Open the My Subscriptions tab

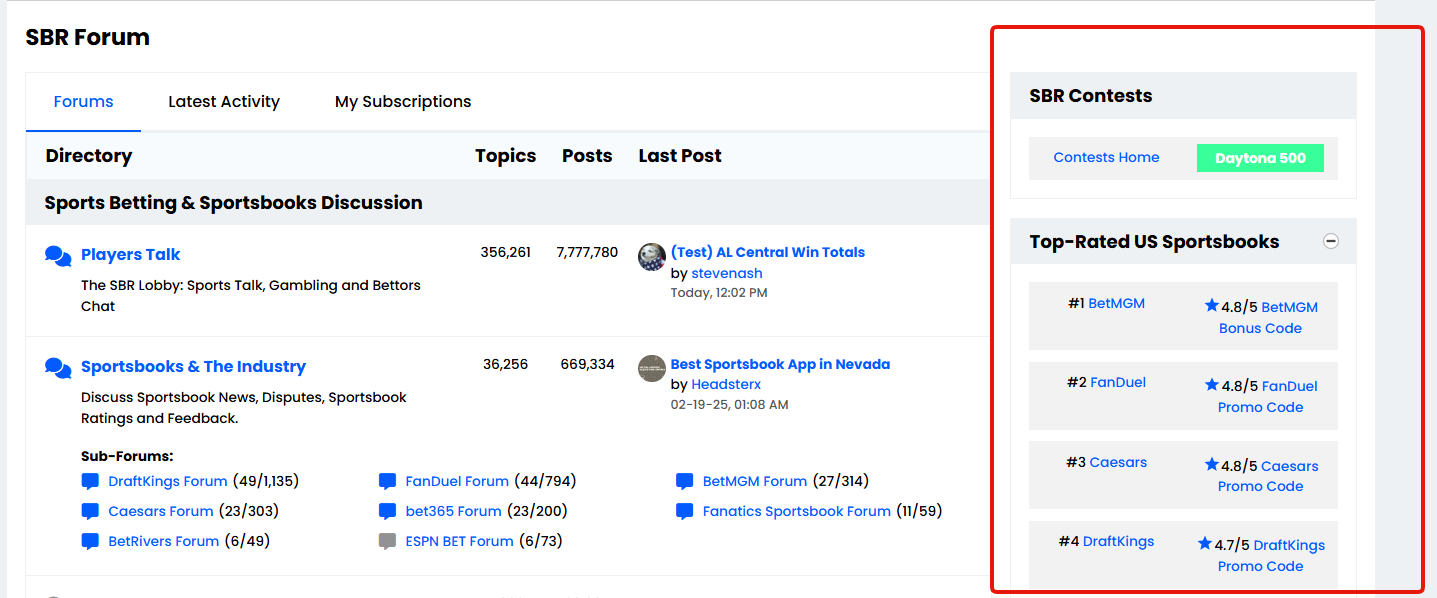[x=403, y=102]
